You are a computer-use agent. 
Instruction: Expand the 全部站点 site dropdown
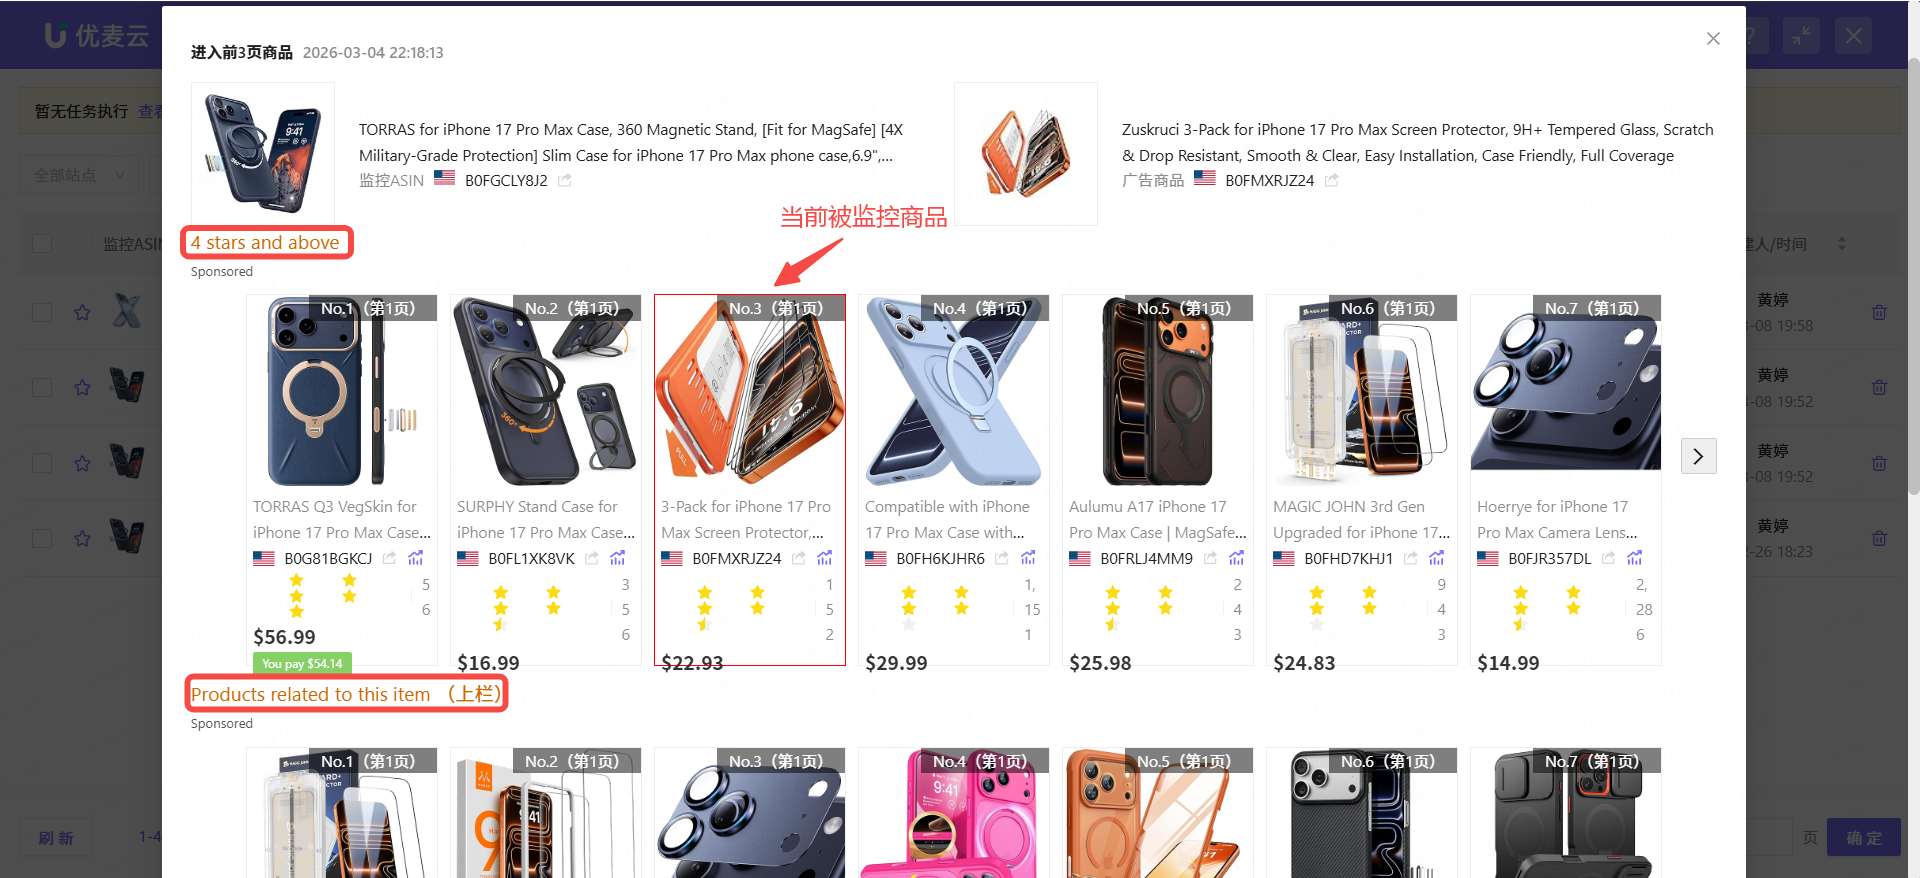click(80, 175)
